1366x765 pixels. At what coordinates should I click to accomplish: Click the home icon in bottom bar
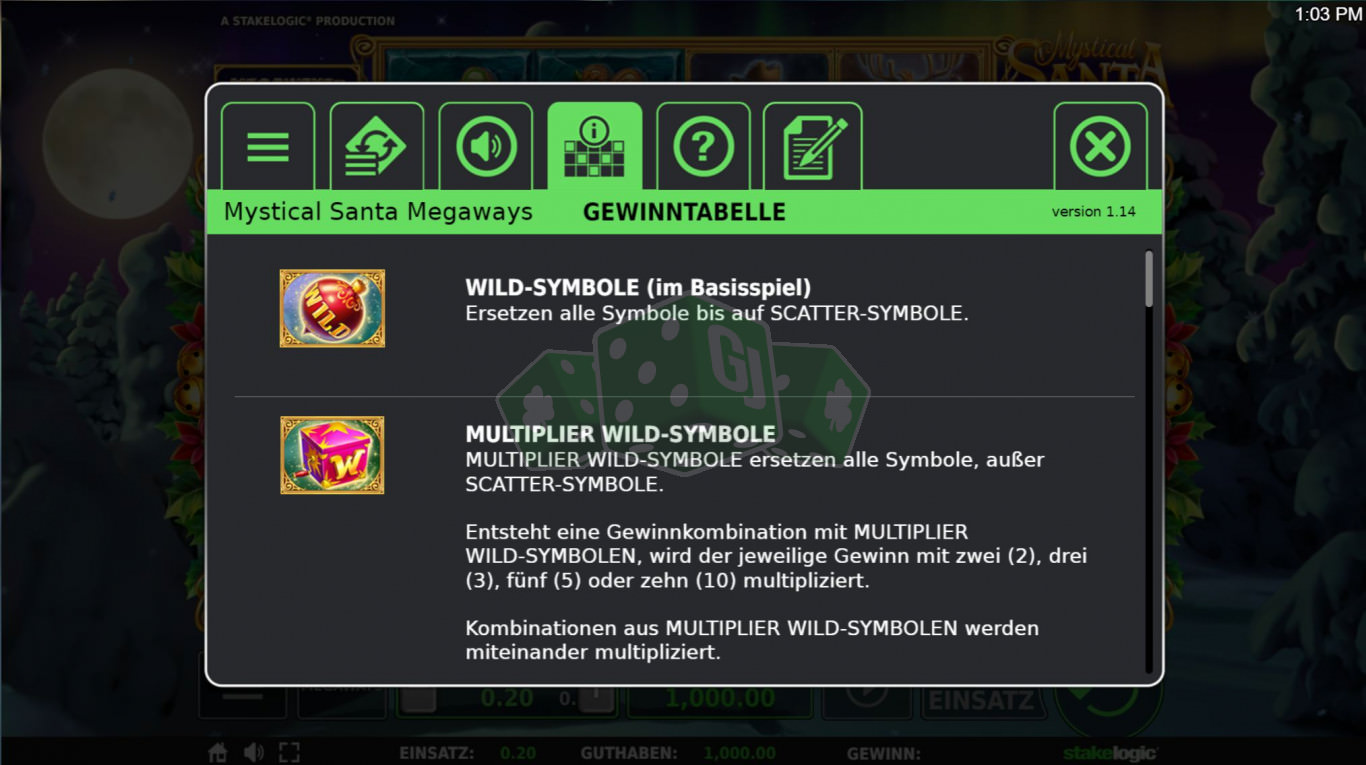pyautogui.click(x=217, y=753)
